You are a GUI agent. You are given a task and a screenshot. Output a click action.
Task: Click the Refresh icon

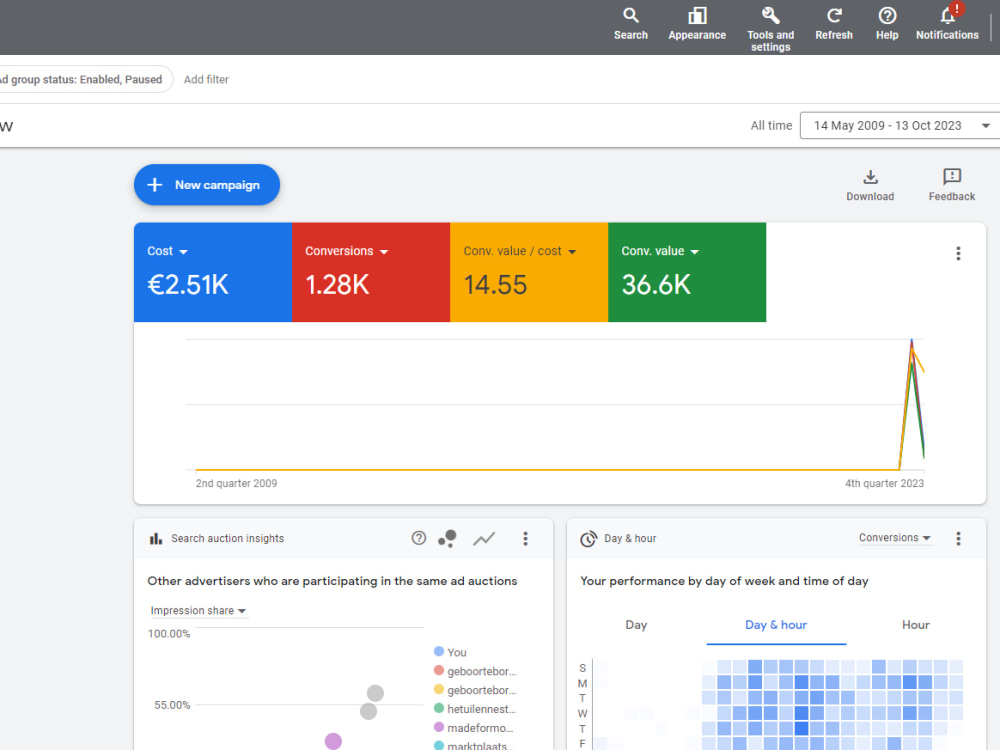coord(833,16)
